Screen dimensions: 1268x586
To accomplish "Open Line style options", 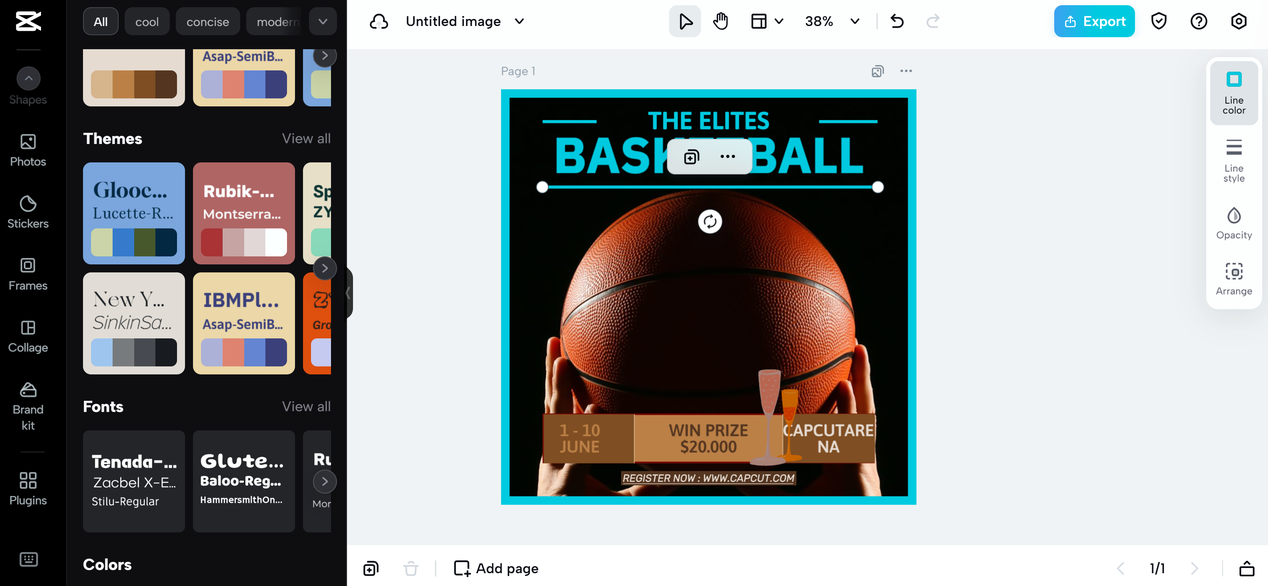I will click(1234, 160).
